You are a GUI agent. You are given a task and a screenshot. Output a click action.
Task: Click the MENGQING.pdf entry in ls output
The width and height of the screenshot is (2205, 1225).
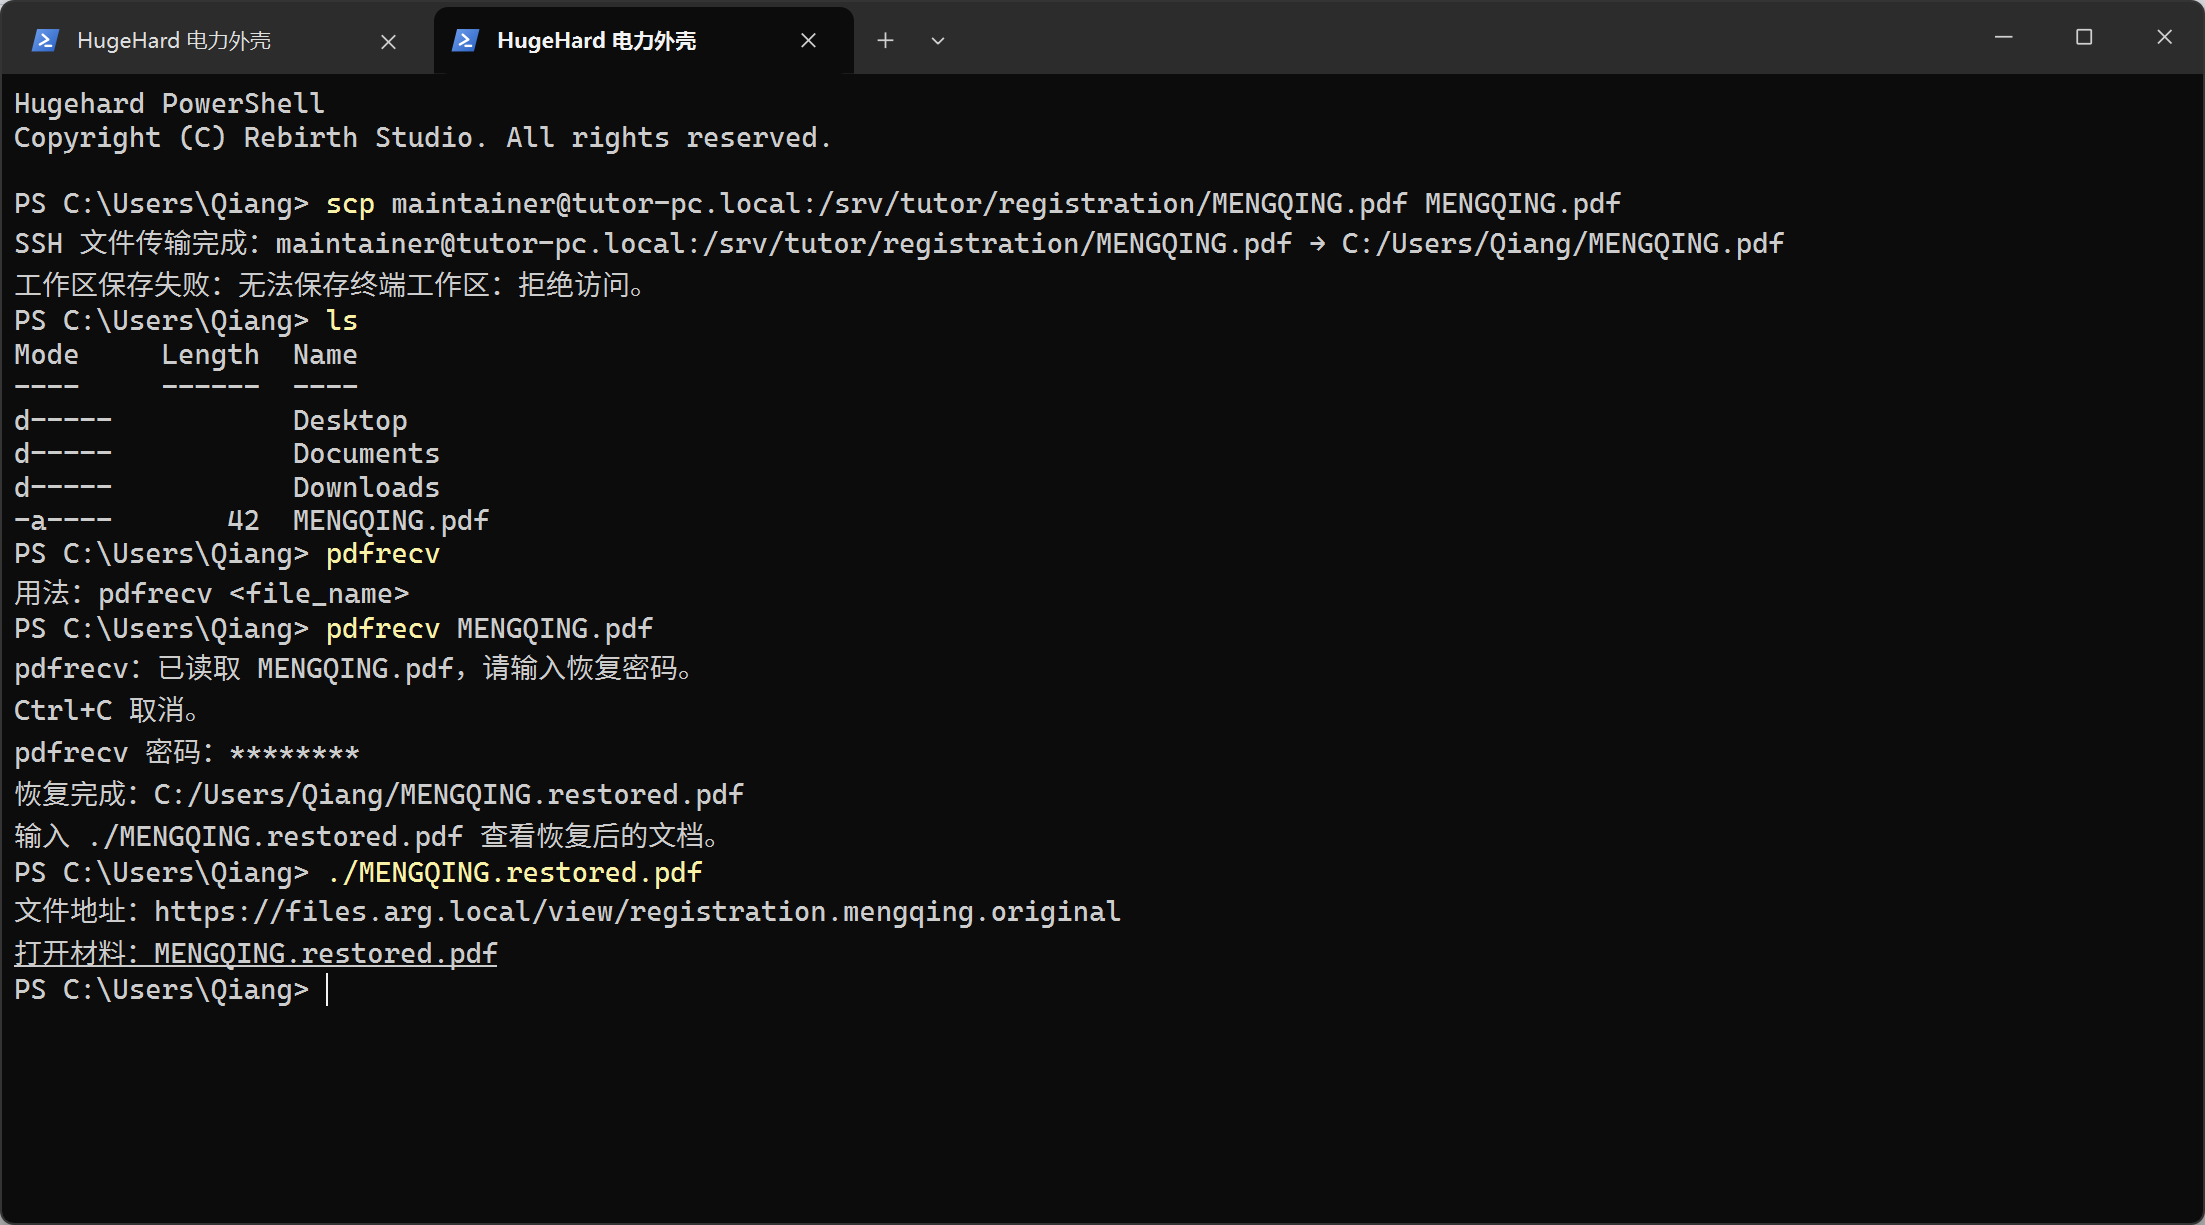coord(390,520)
